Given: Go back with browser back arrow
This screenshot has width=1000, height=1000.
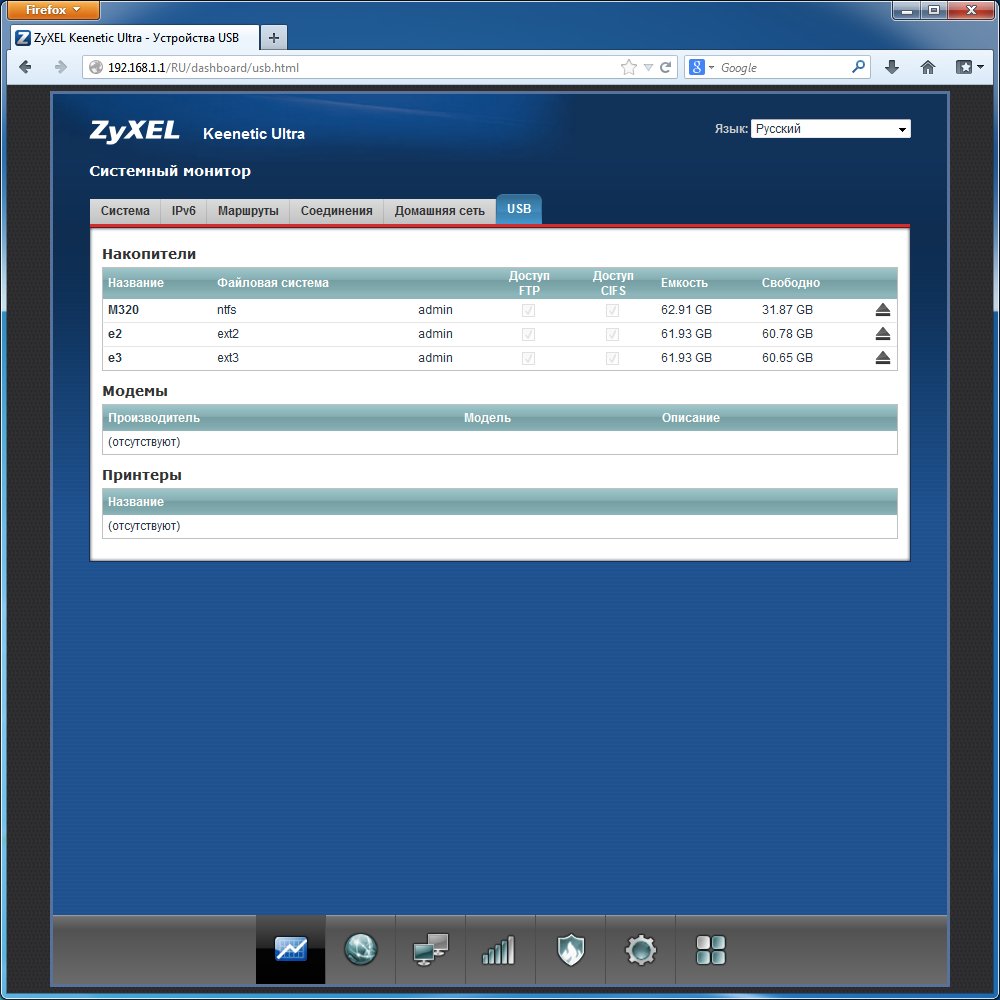Looking at the screenshot, I should (26, 67).
